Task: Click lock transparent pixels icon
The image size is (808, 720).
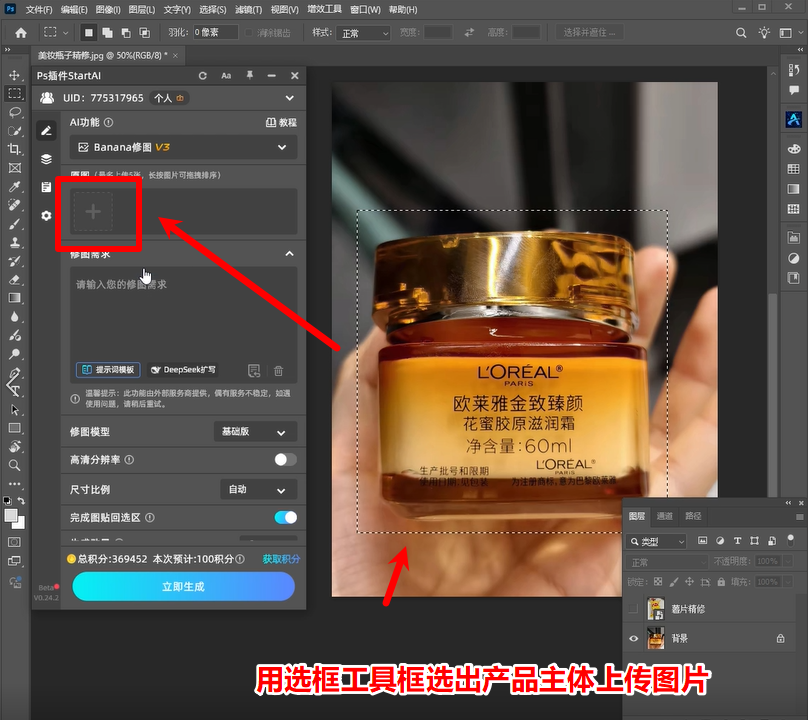Action: pyautogui.click(x=658, y=582)
